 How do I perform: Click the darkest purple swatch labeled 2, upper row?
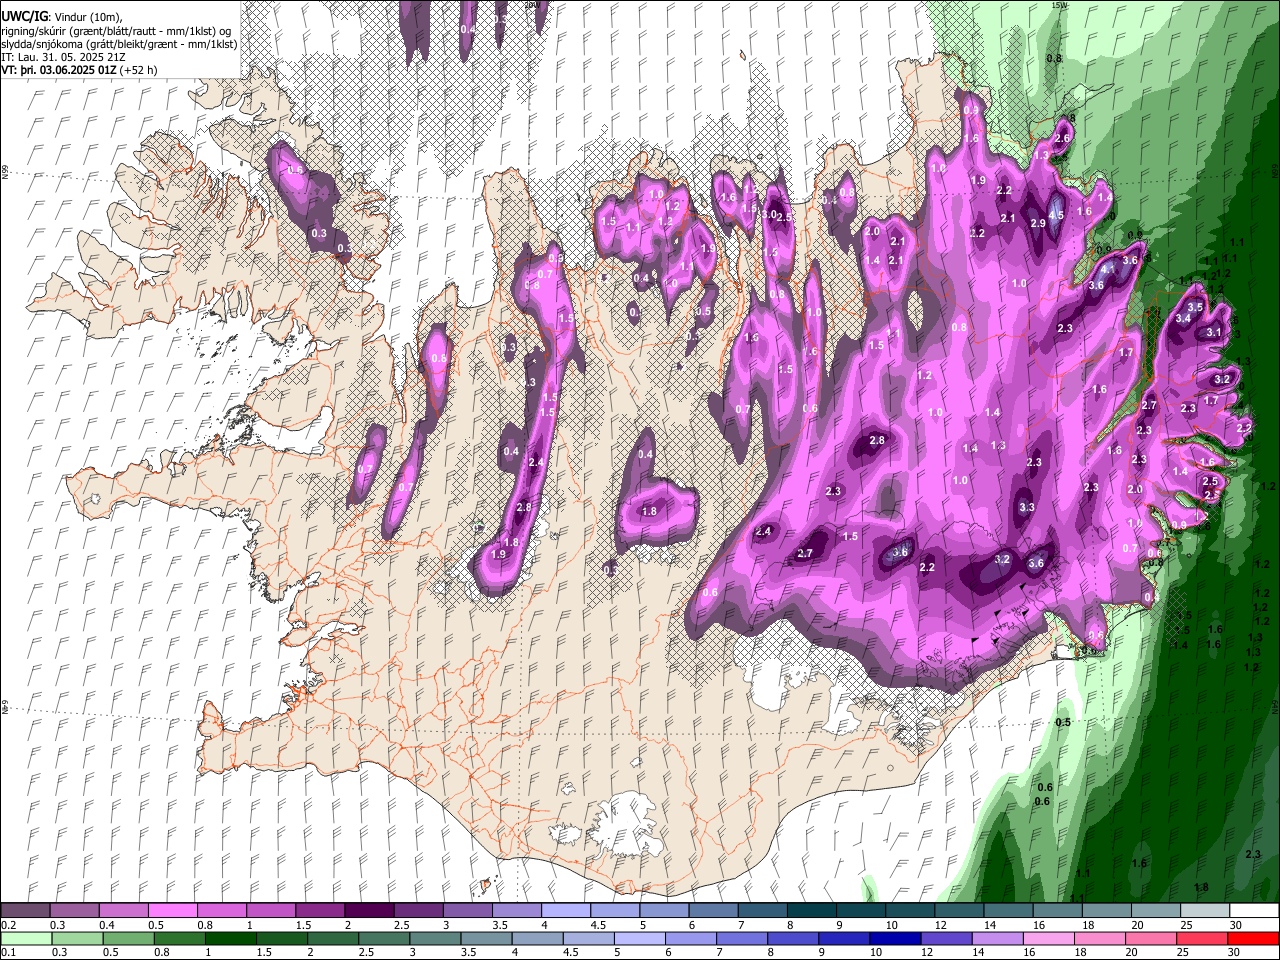point(369,911)
